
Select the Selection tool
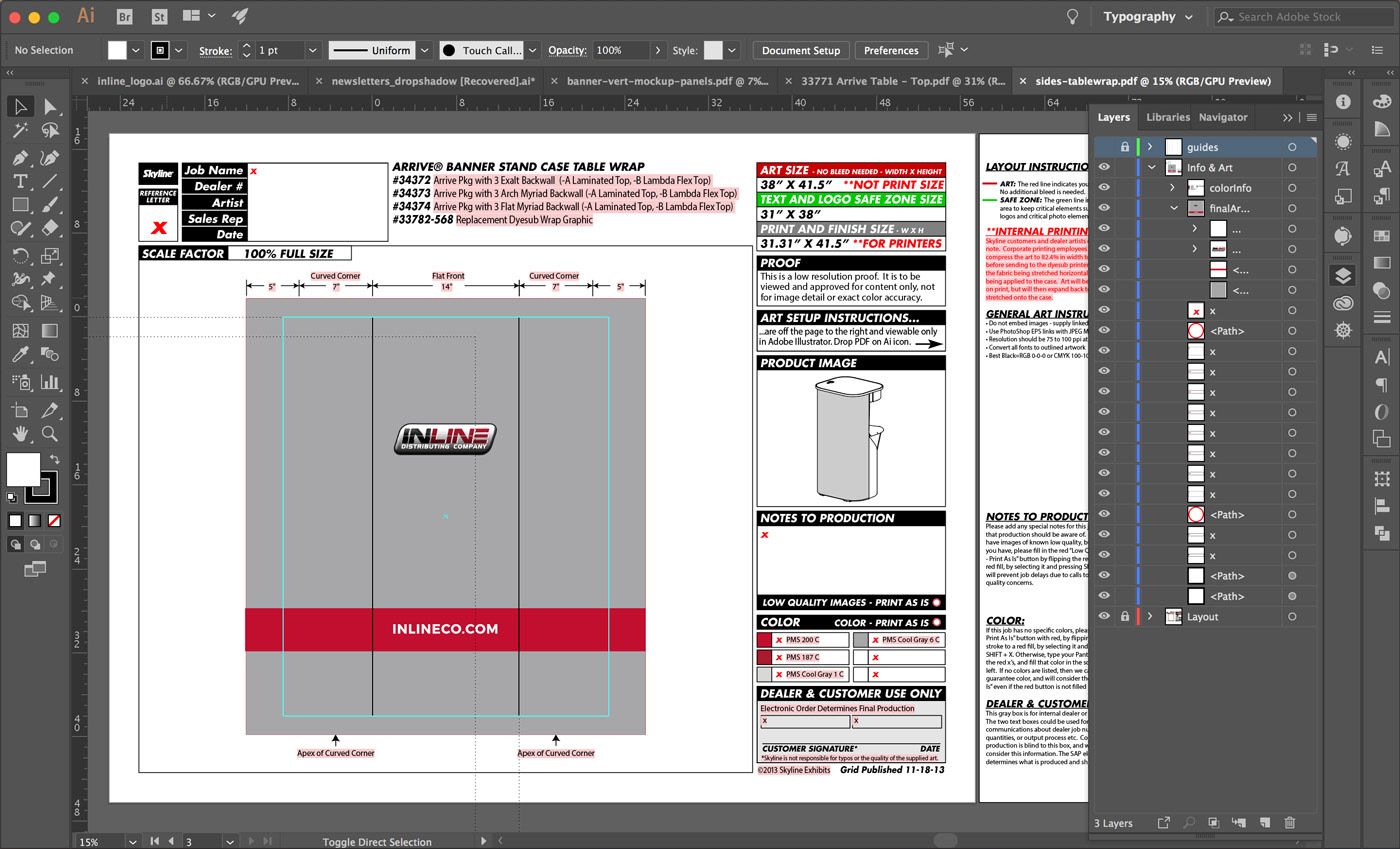coord(20,107)
